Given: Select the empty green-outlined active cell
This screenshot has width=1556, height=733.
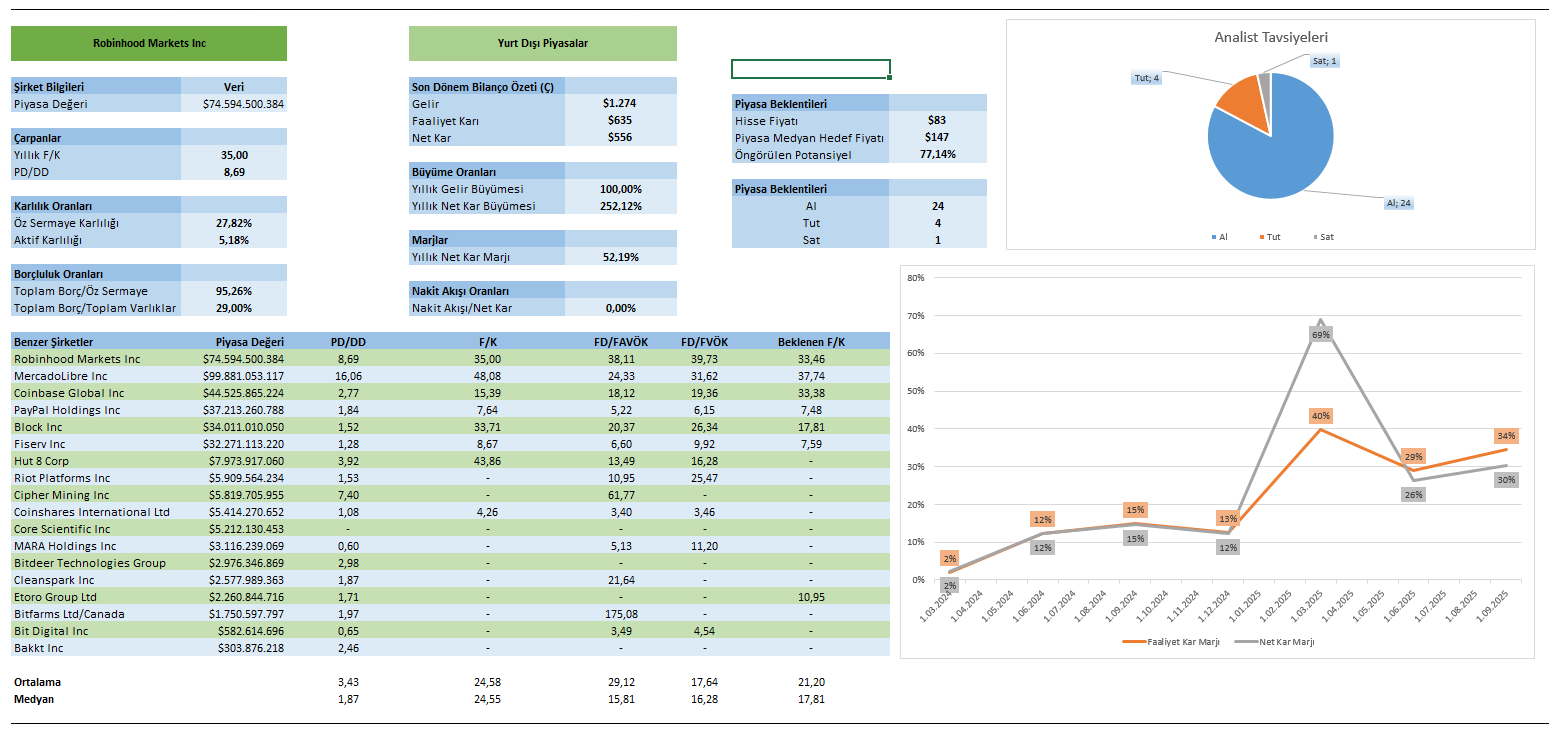Looking at the screenshot, I should pyautogui.click(x=810, y=69).
